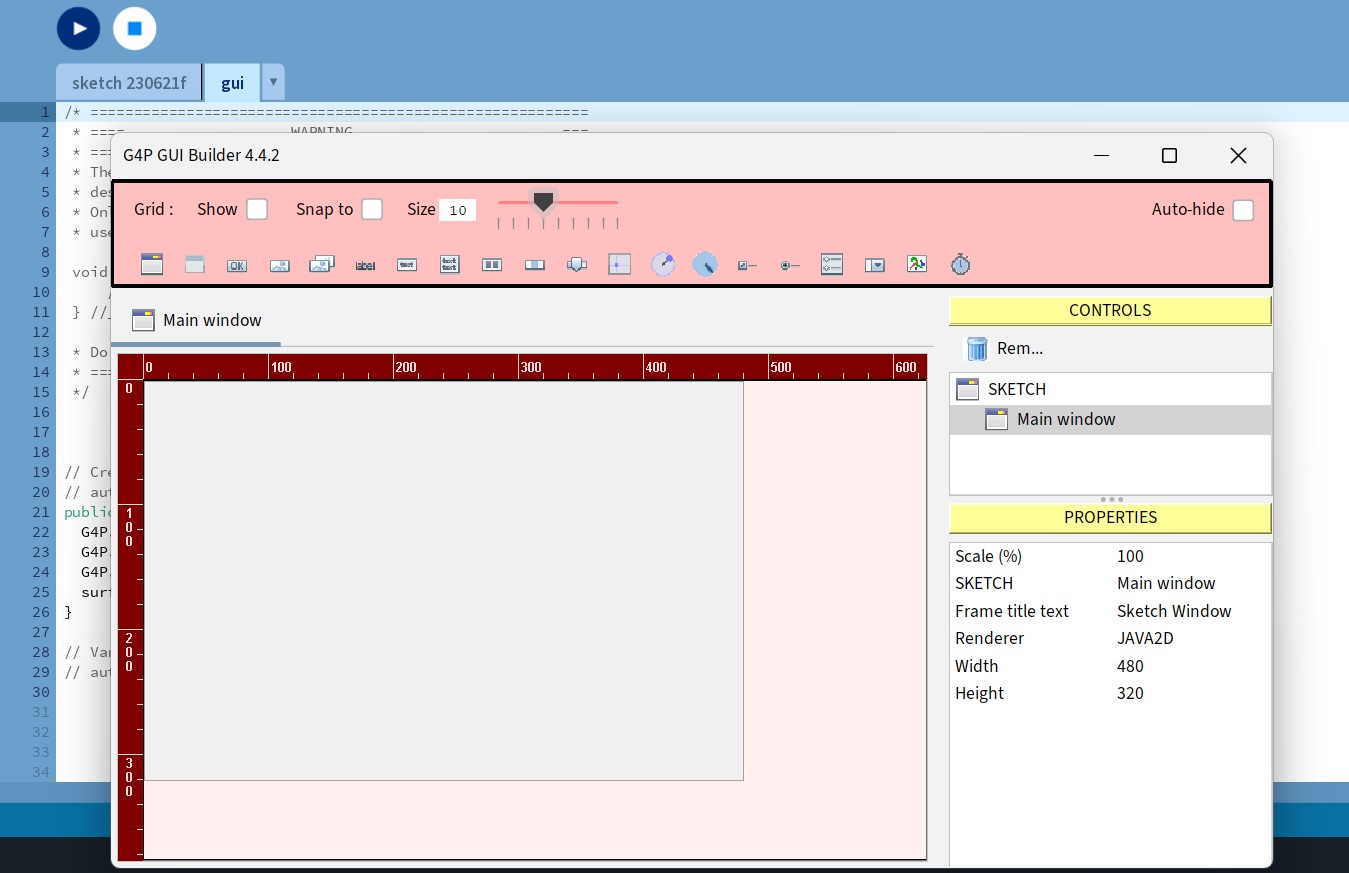Add a Drop List control
Screen dimensions: 1349x873
coord(875,265)
